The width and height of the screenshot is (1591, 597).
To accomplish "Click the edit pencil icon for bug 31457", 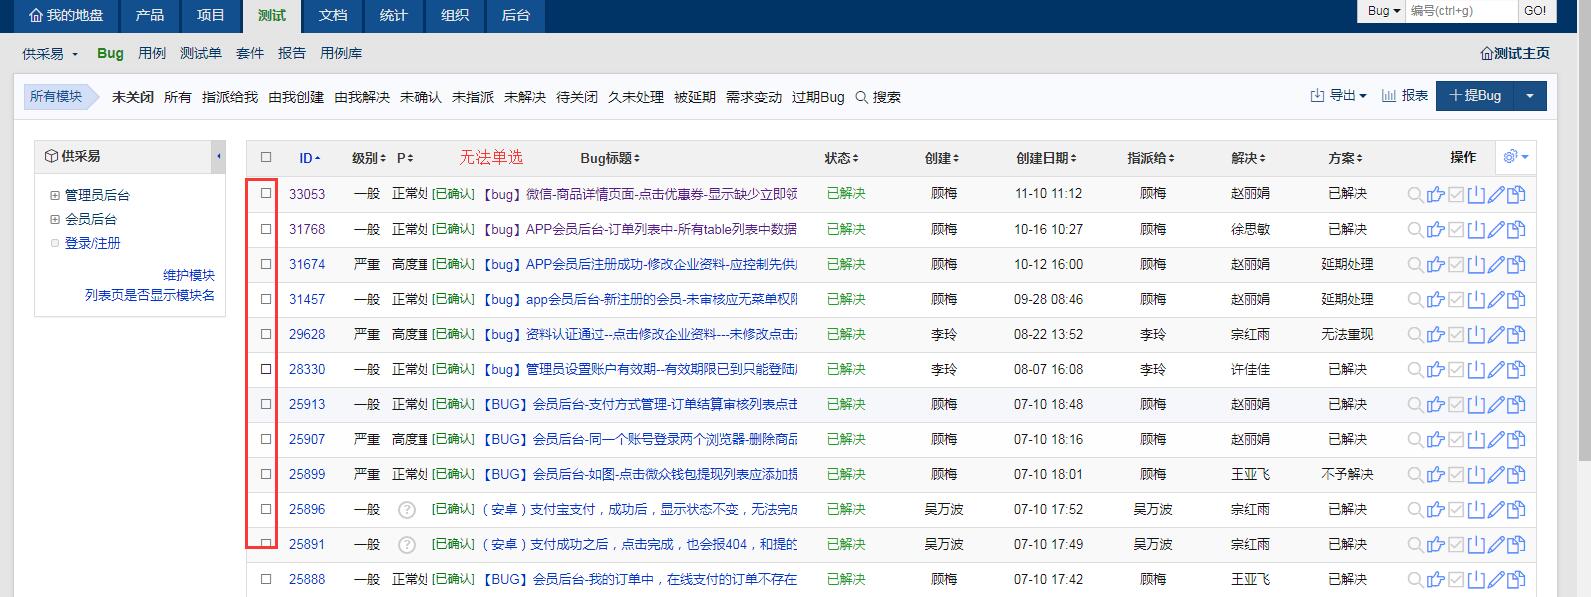I will (x=1496, y=300).
